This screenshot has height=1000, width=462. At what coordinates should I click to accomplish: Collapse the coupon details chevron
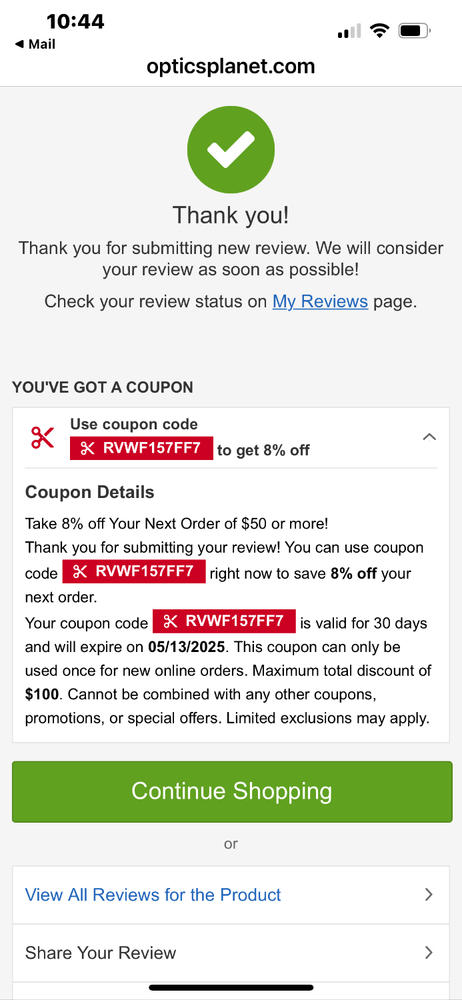(429, 437)
